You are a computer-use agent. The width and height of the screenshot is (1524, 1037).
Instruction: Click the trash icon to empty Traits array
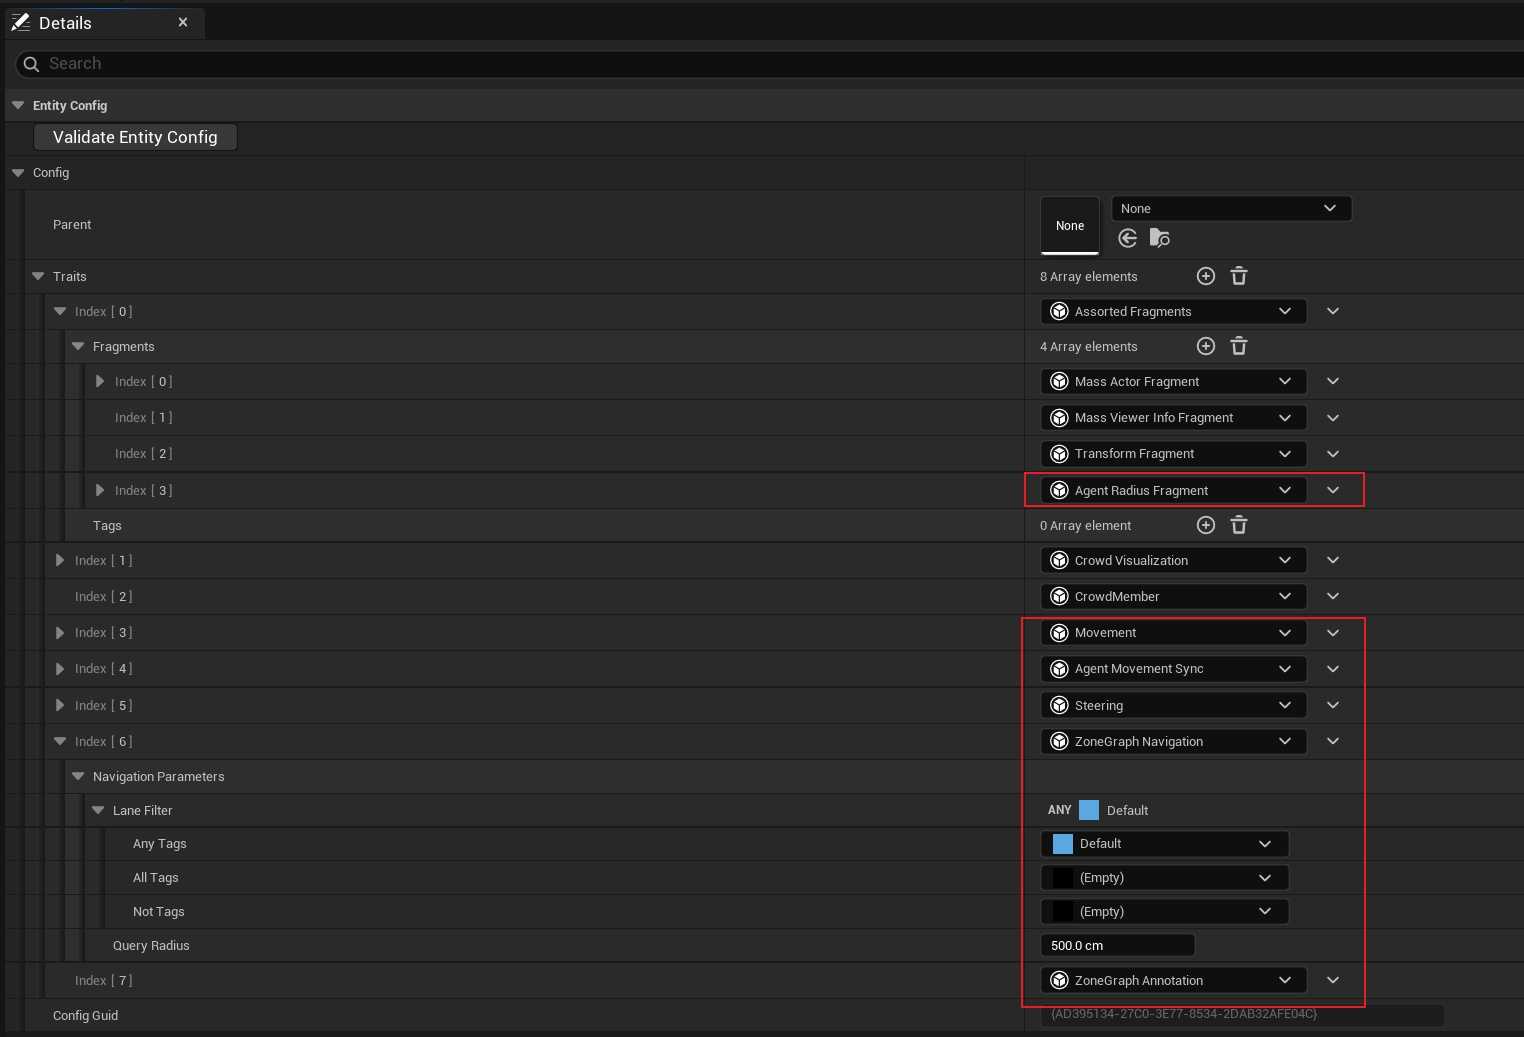point(1239,276)
